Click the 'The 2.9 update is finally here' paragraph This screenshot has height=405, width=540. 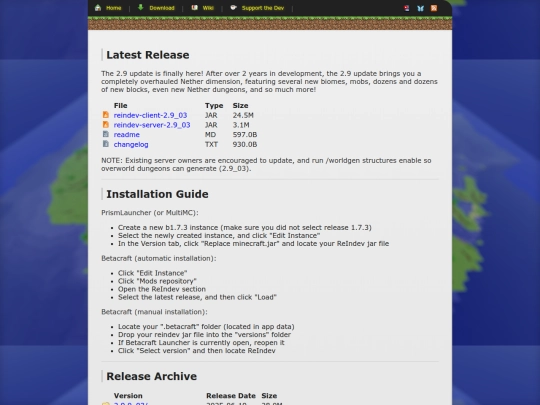(x=269, y=82)
